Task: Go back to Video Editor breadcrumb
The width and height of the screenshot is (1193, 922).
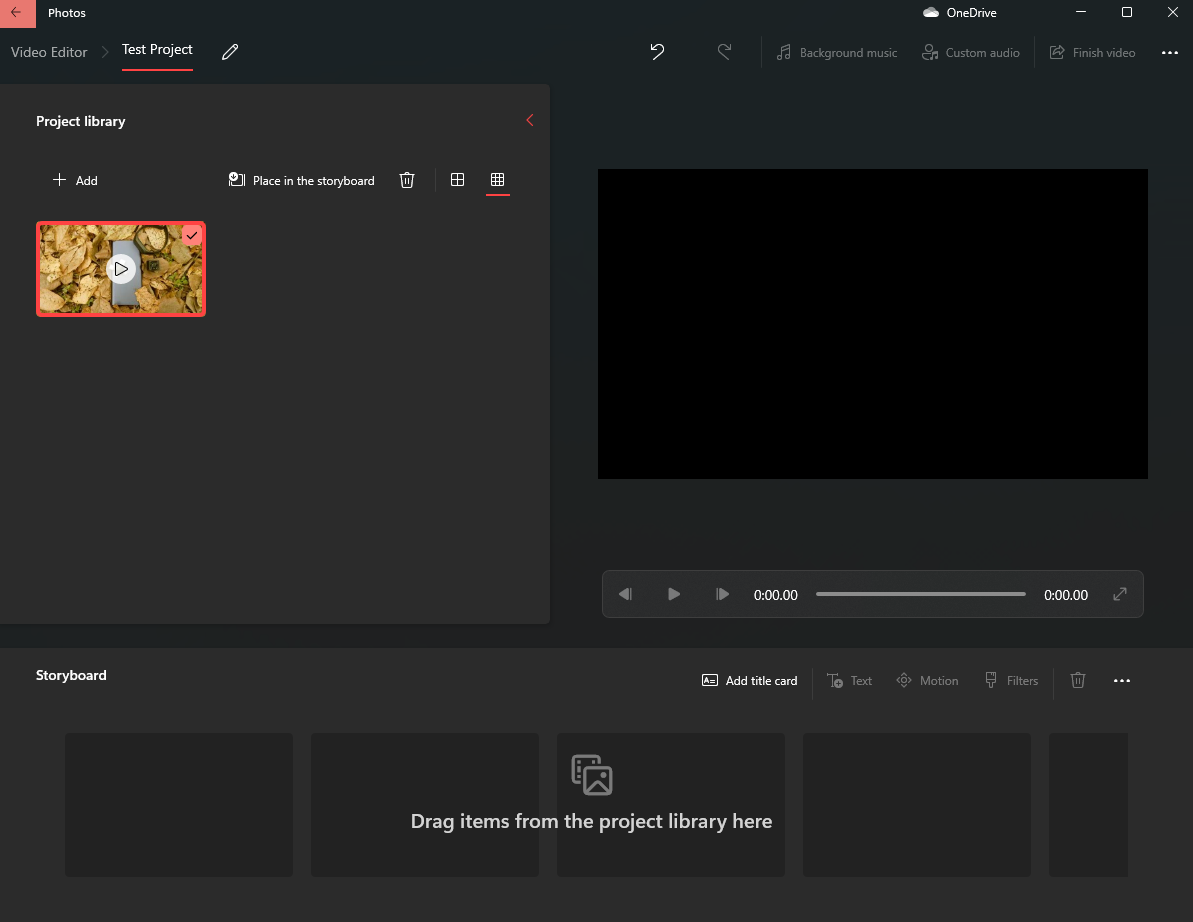Action: pos(49,52)
